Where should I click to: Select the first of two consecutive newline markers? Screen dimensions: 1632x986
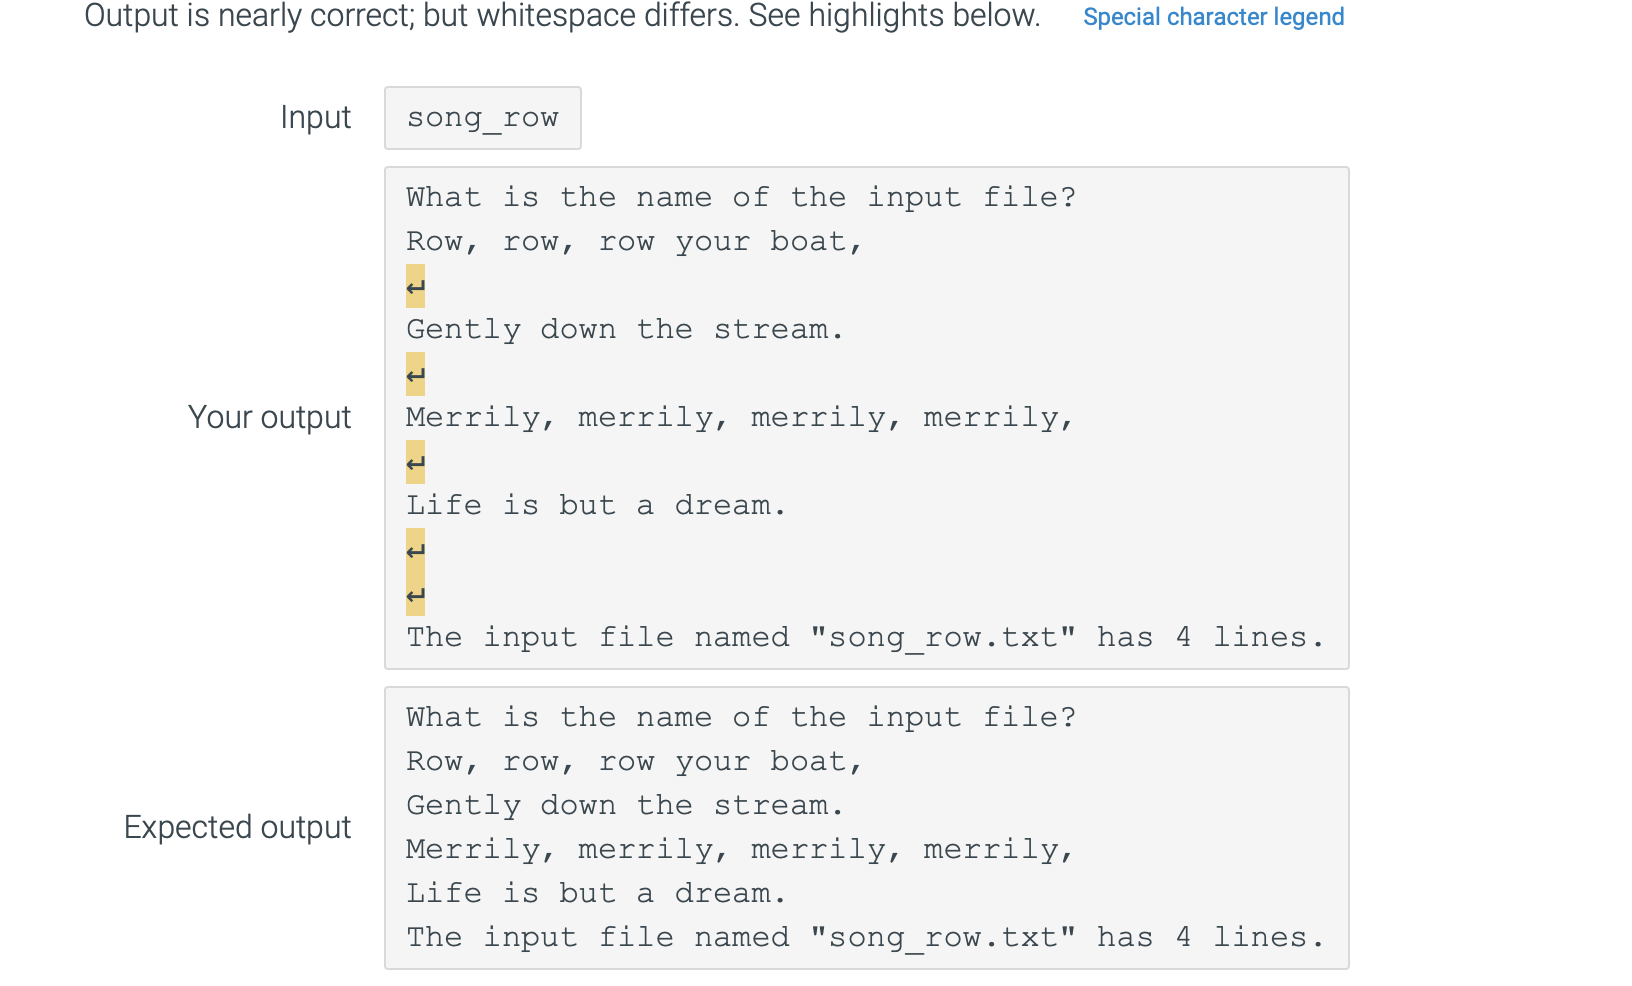point(414,549)
